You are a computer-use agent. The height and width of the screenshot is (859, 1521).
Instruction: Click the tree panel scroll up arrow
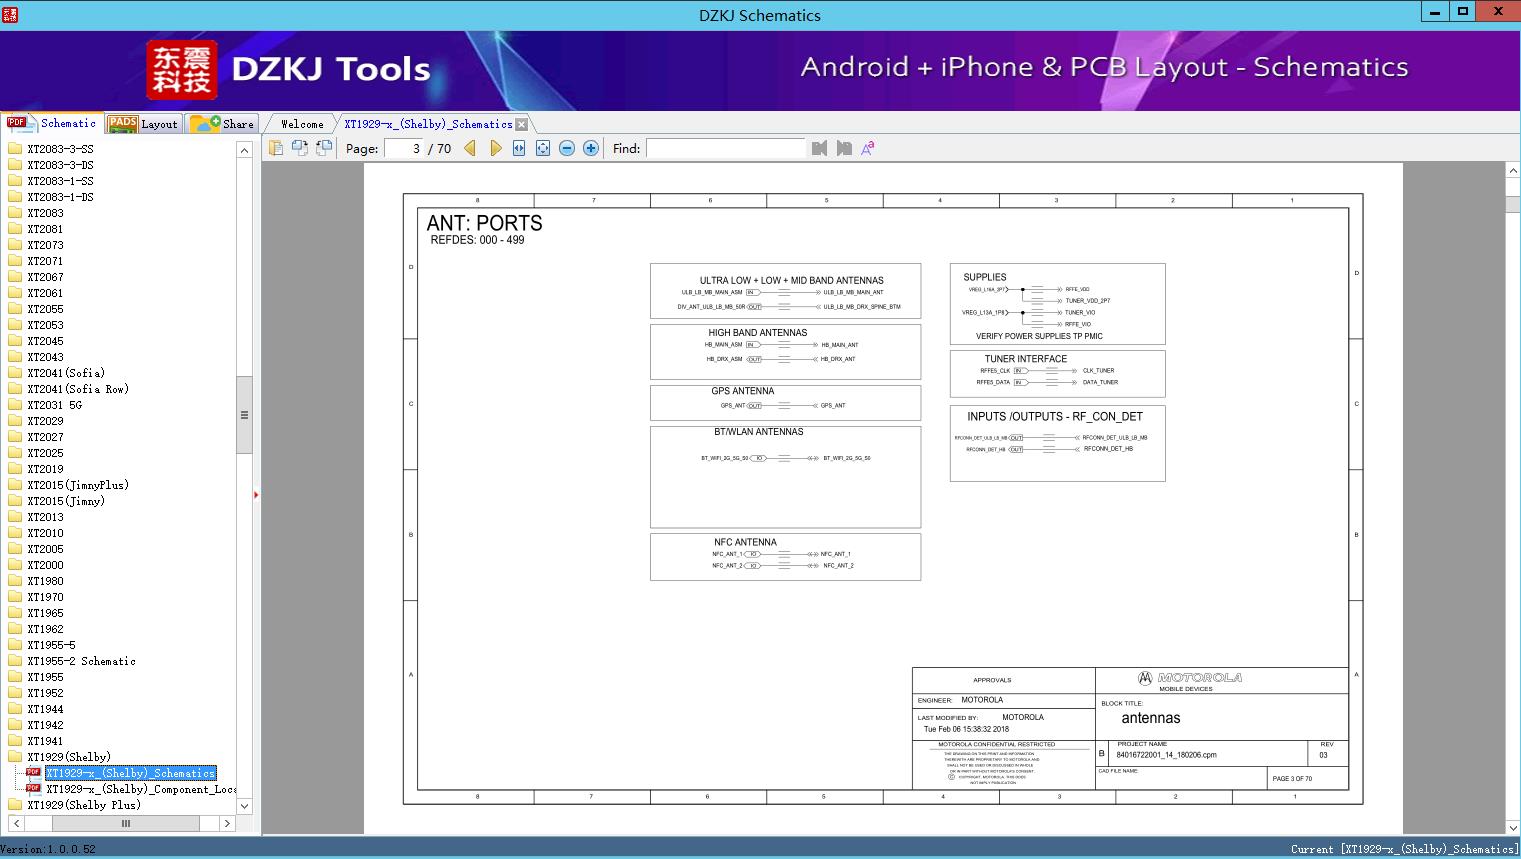coord(244,150)
